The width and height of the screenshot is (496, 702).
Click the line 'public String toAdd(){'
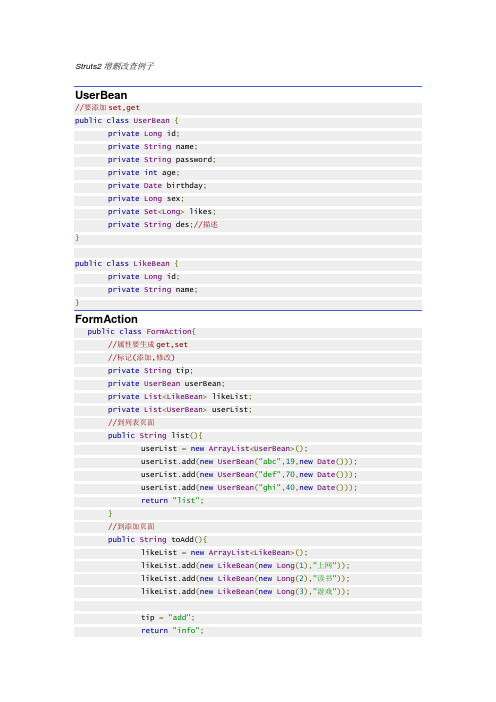click(157, 539)
